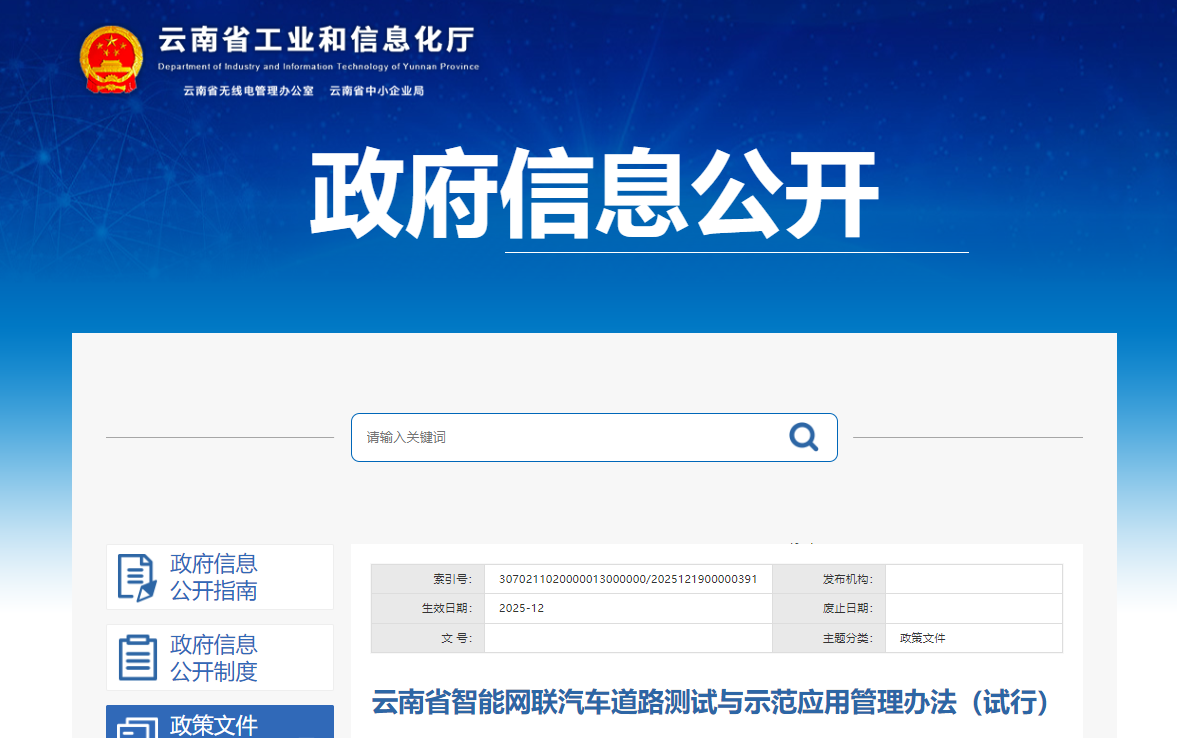Click the 废止日期 label cell
The image size is (1177, 738).
828,608
